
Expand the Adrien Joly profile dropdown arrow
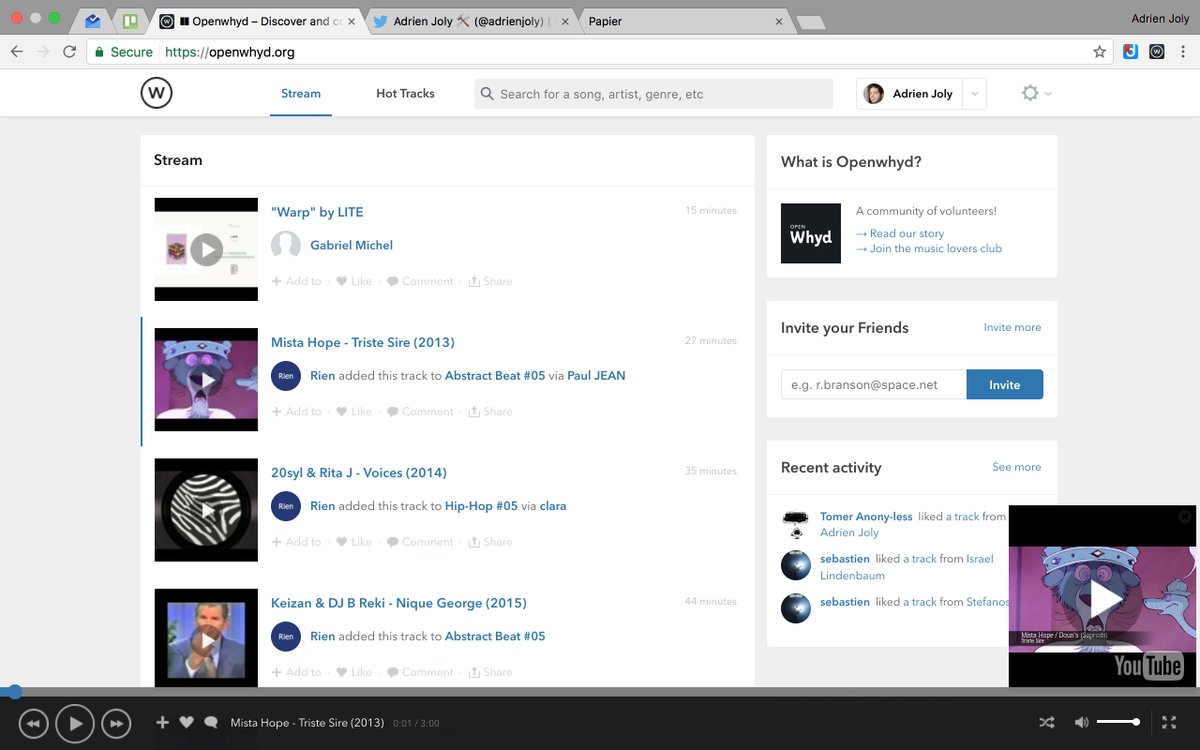pos(975,94)
